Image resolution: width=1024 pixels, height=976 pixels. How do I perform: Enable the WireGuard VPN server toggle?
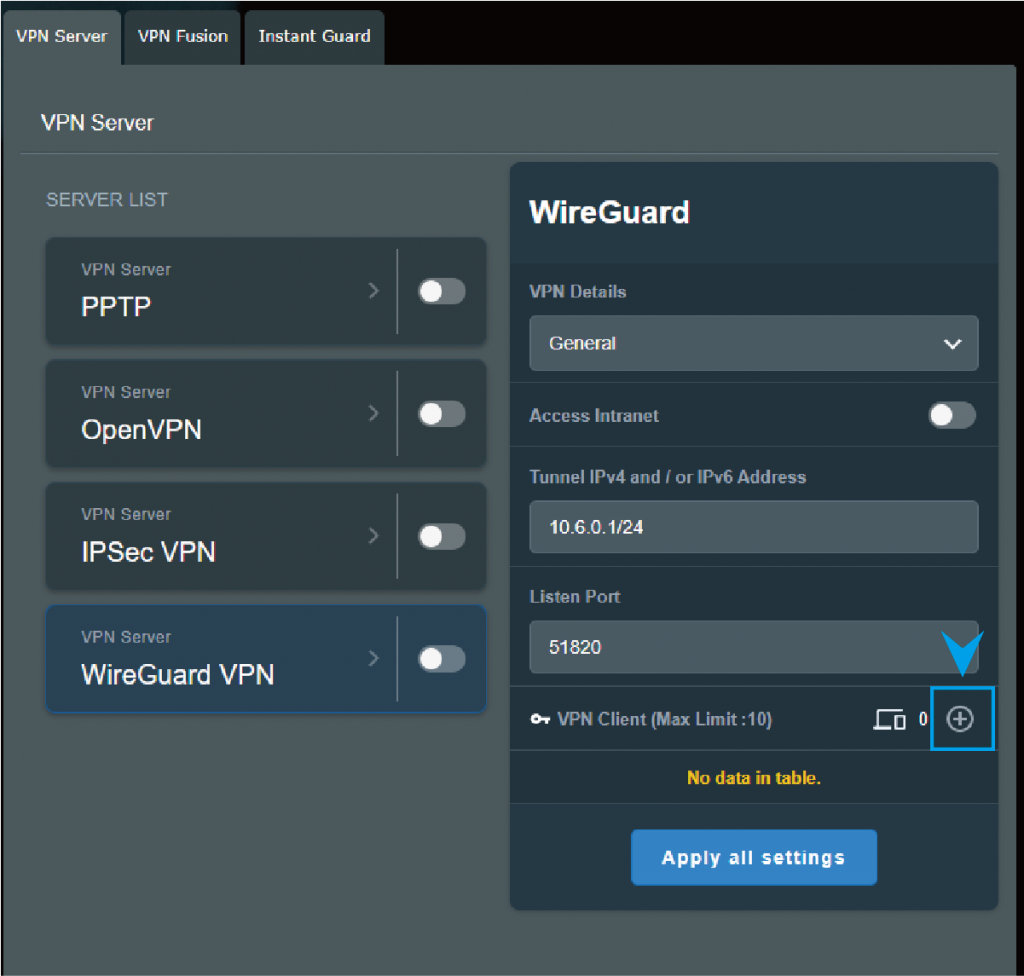[441, 659]
